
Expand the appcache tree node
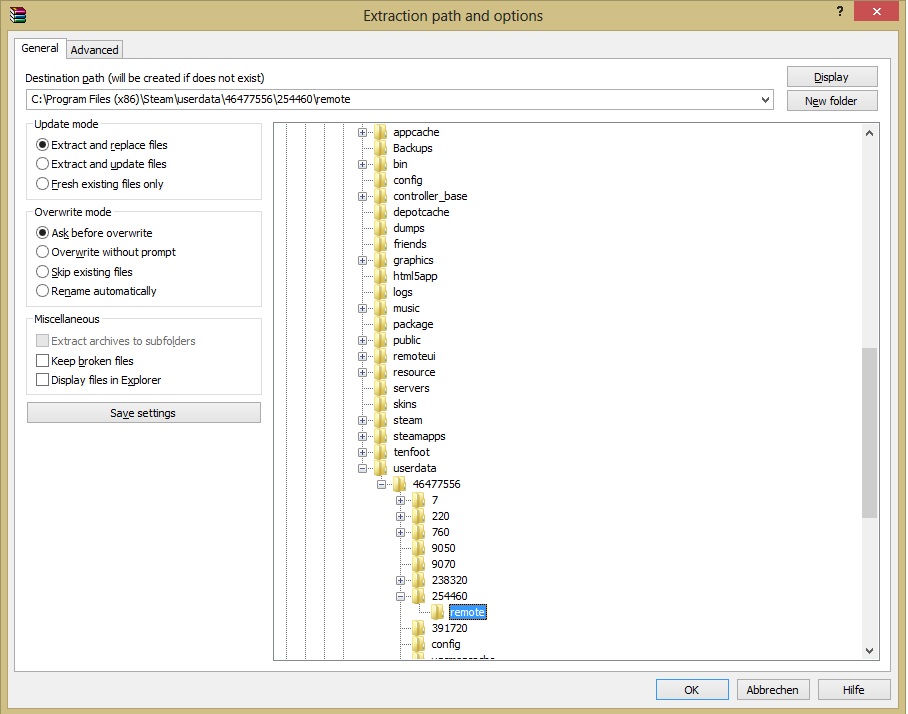pos(363,133)
